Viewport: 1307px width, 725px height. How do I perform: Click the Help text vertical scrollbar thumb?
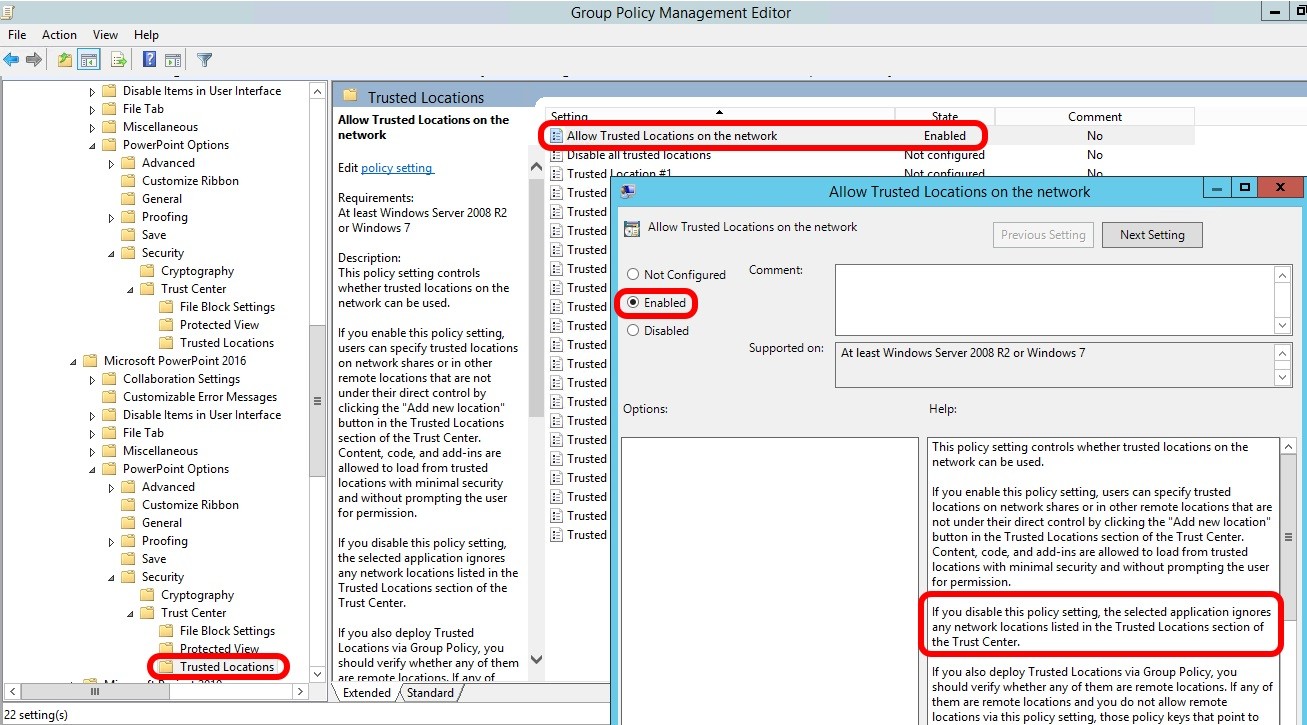pos(1288,537)
